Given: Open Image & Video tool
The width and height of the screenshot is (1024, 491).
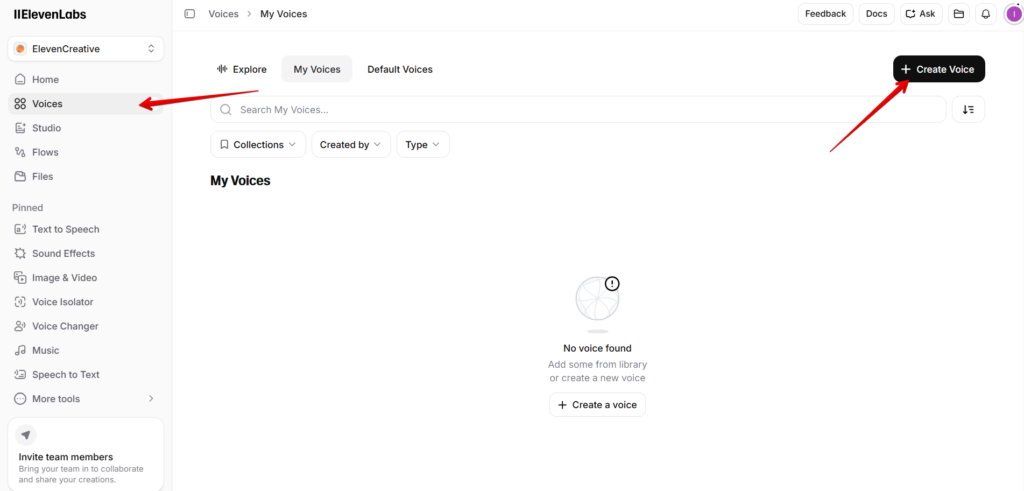Looking at the screenshot, I should click(86, 277).
